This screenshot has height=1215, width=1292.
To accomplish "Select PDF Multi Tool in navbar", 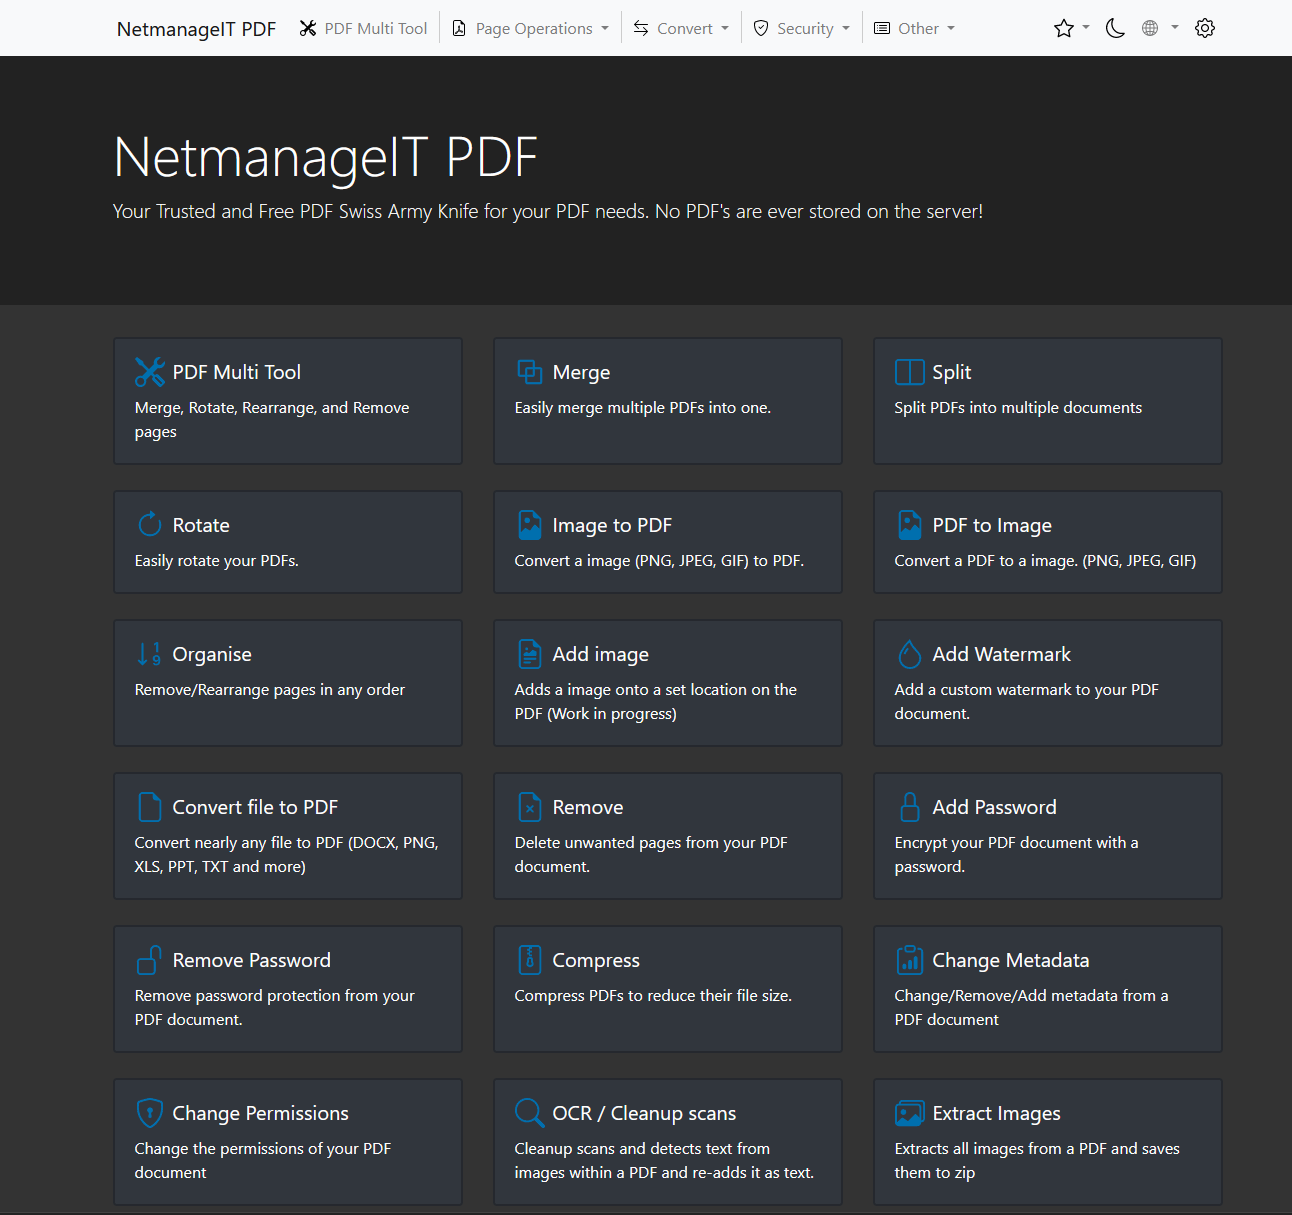I will click(x=364, y=28).
